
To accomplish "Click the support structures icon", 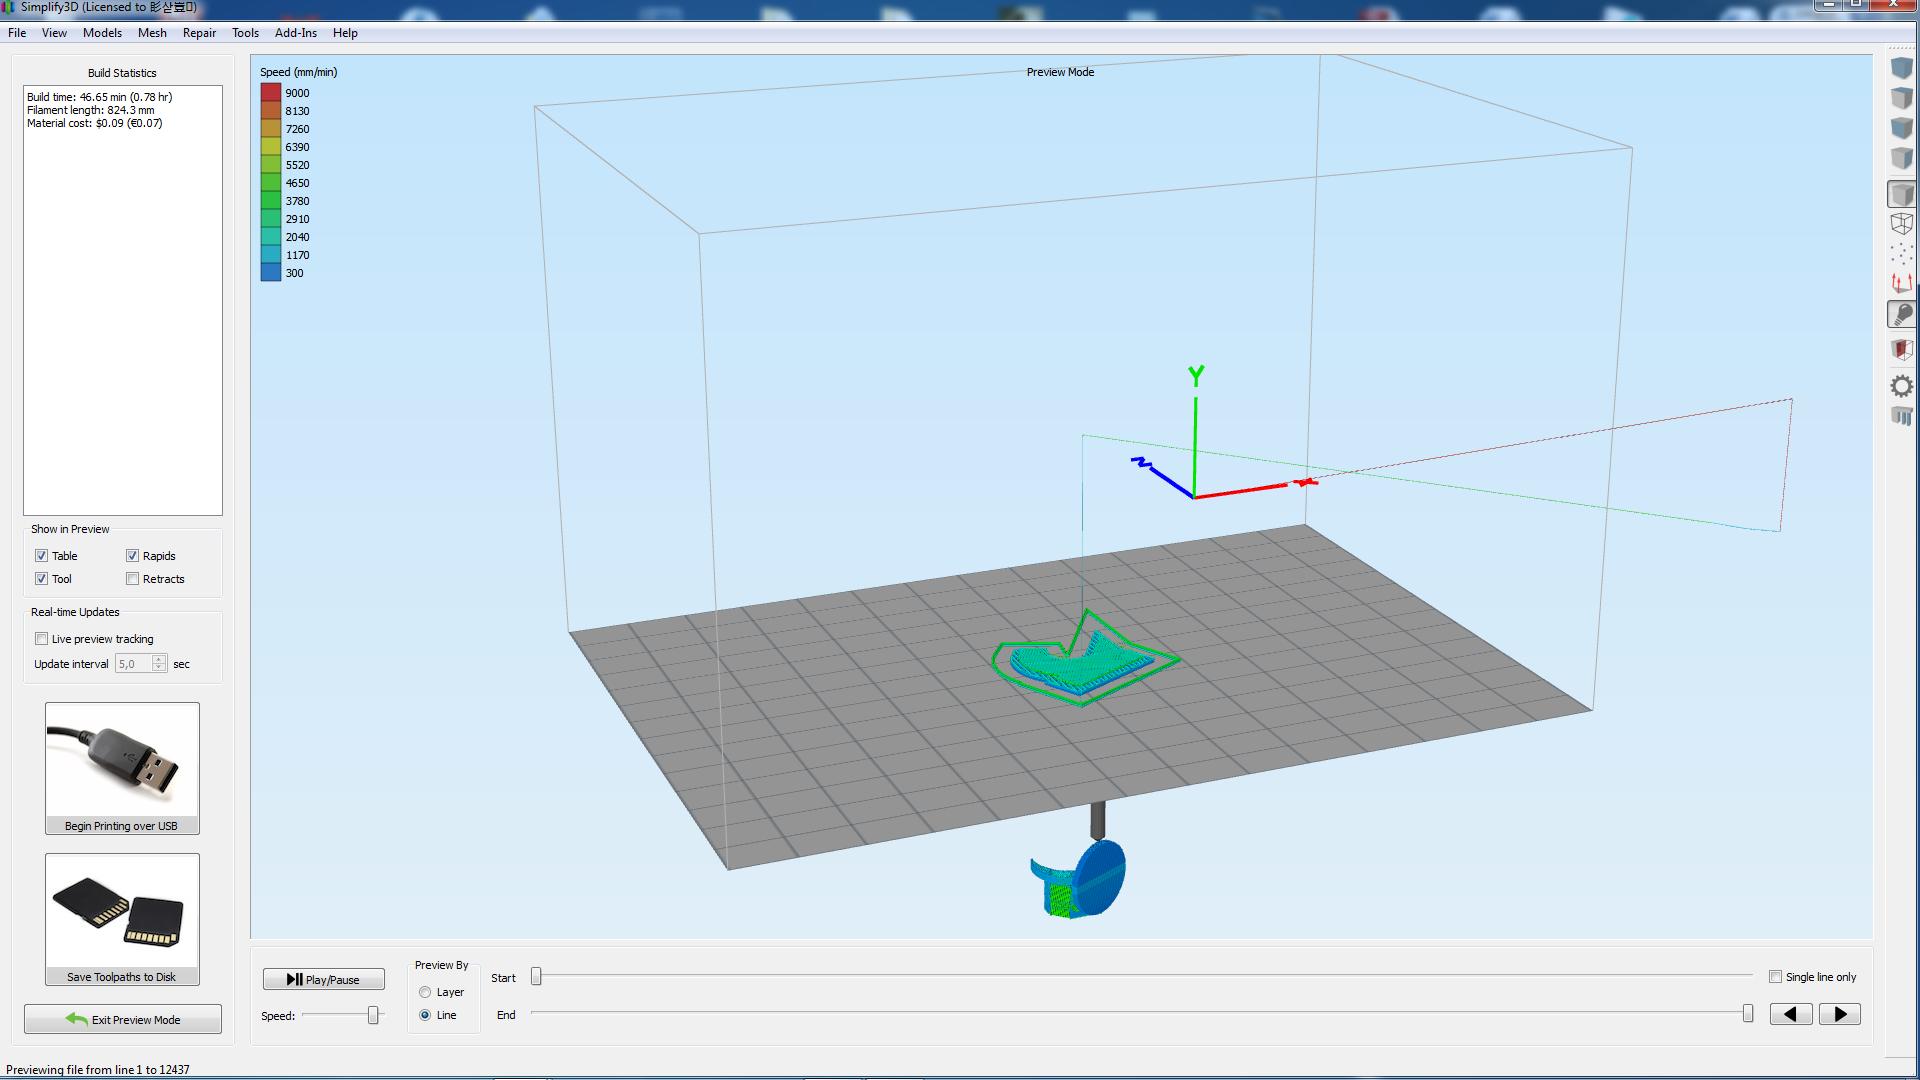I will 1901,416.
